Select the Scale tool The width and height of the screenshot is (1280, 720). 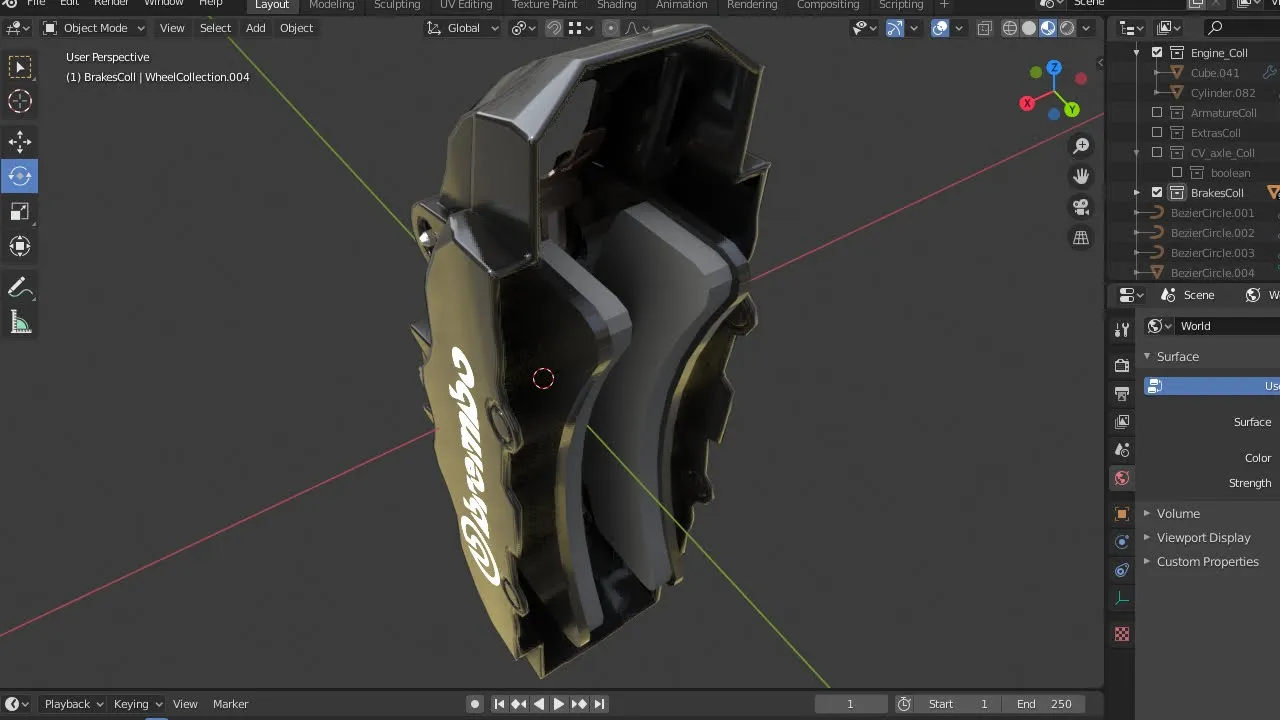coord(20,211)
